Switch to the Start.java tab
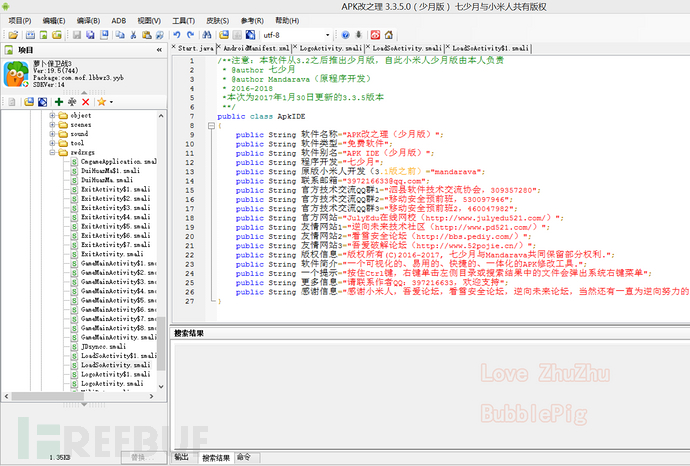Viewport: 690px width, 466px height. tap(196, 48)
